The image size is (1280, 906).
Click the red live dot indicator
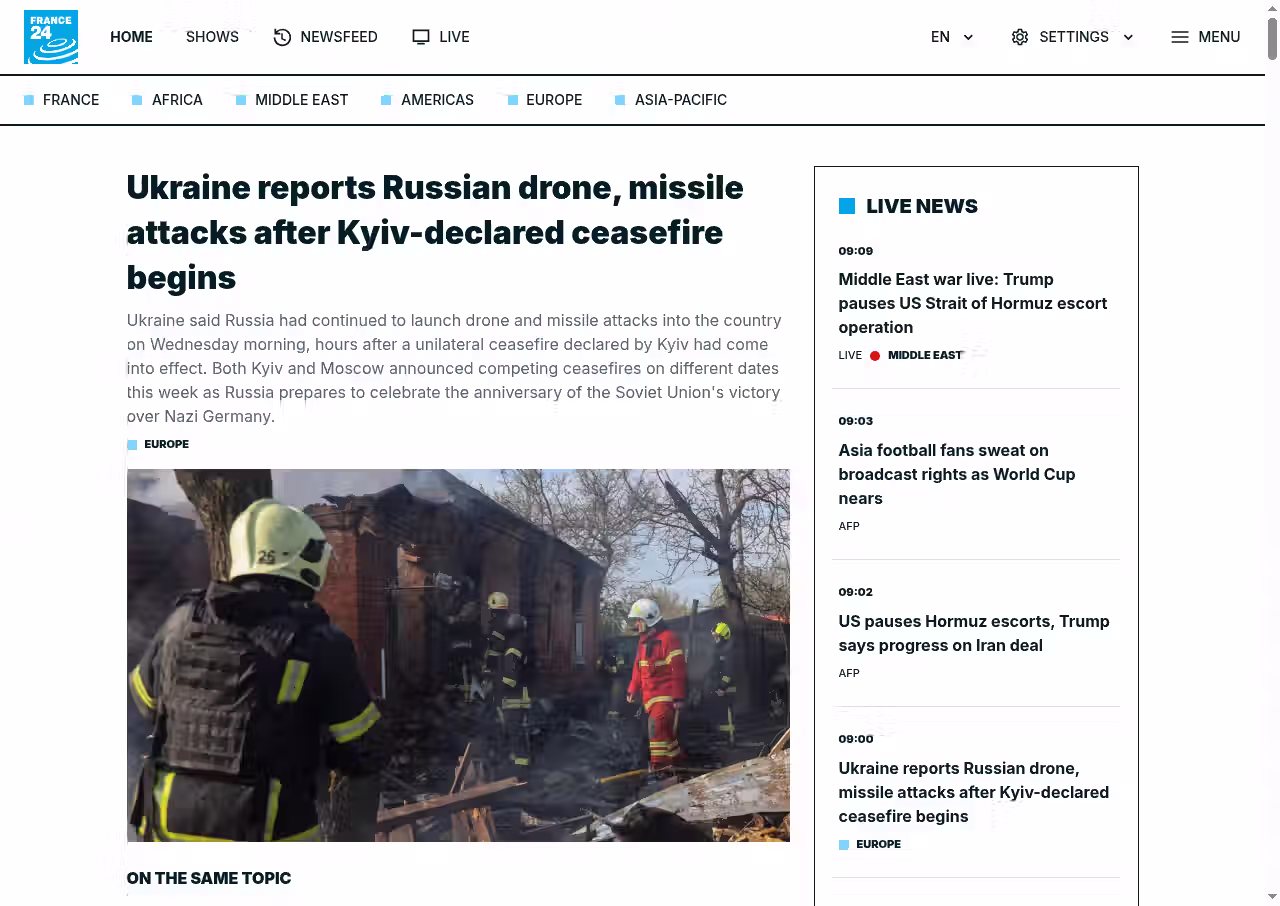(875, 356)
